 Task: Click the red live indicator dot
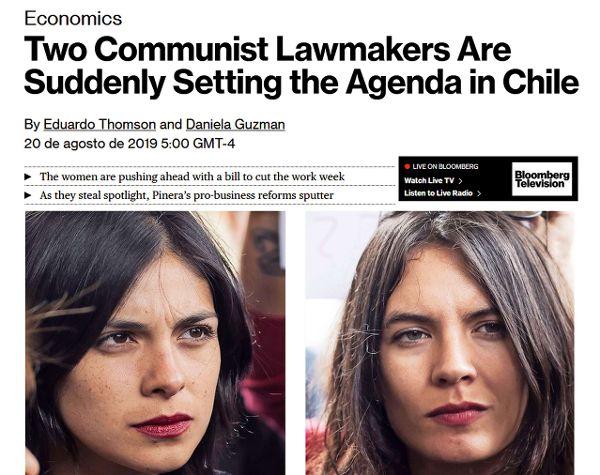[408, 166]
